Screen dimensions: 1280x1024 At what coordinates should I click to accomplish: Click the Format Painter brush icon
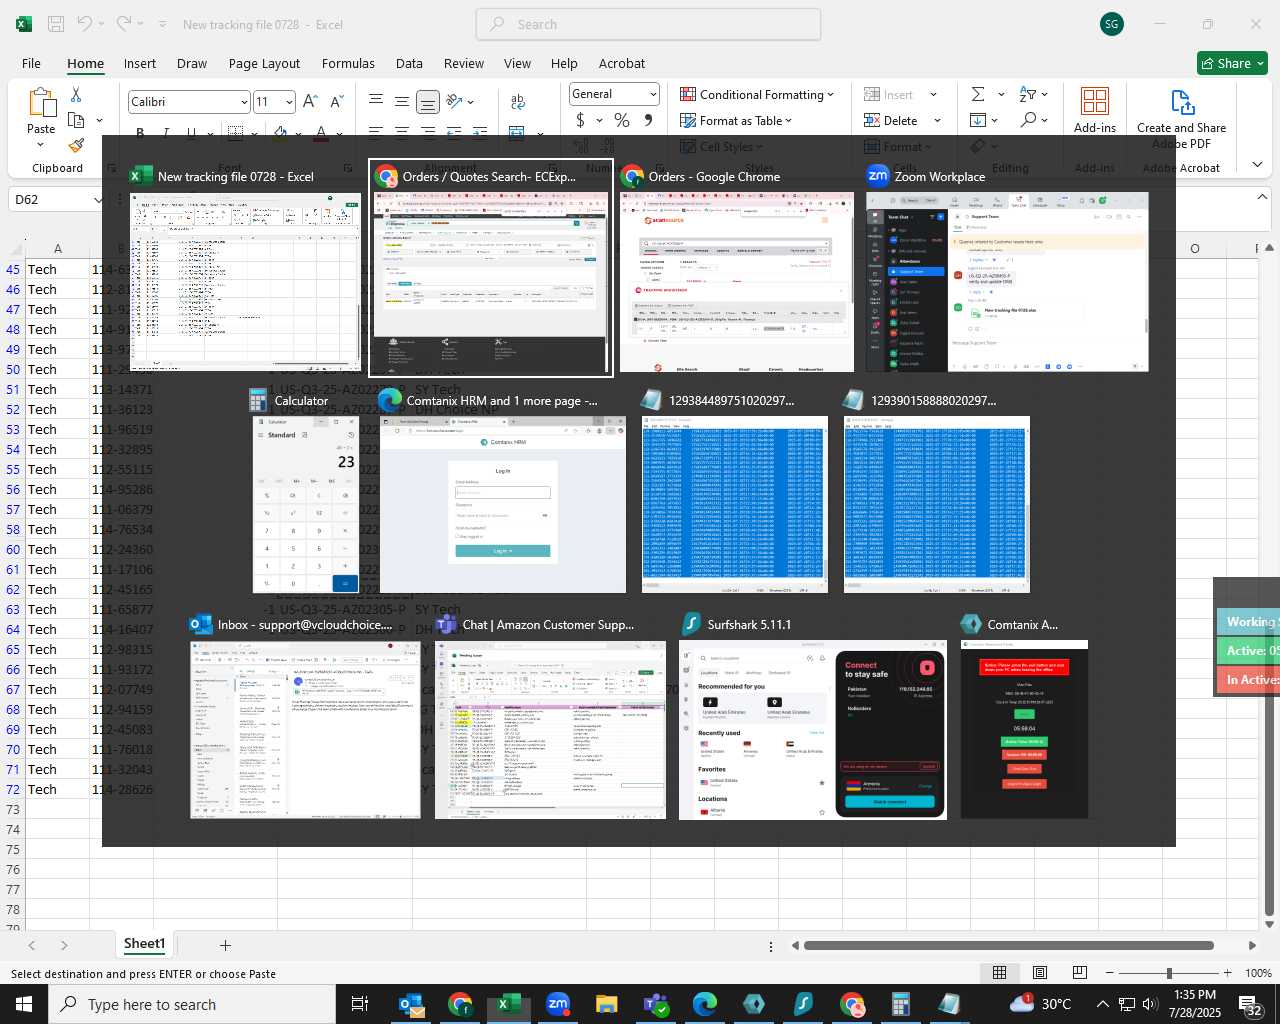click(76, 145)
